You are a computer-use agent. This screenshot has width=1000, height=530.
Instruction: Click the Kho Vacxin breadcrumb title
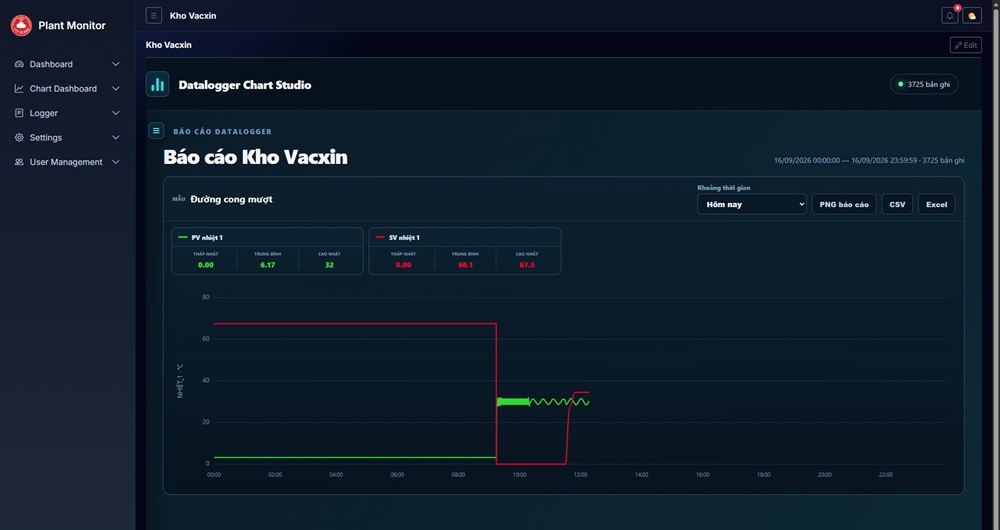click(168, 45)
